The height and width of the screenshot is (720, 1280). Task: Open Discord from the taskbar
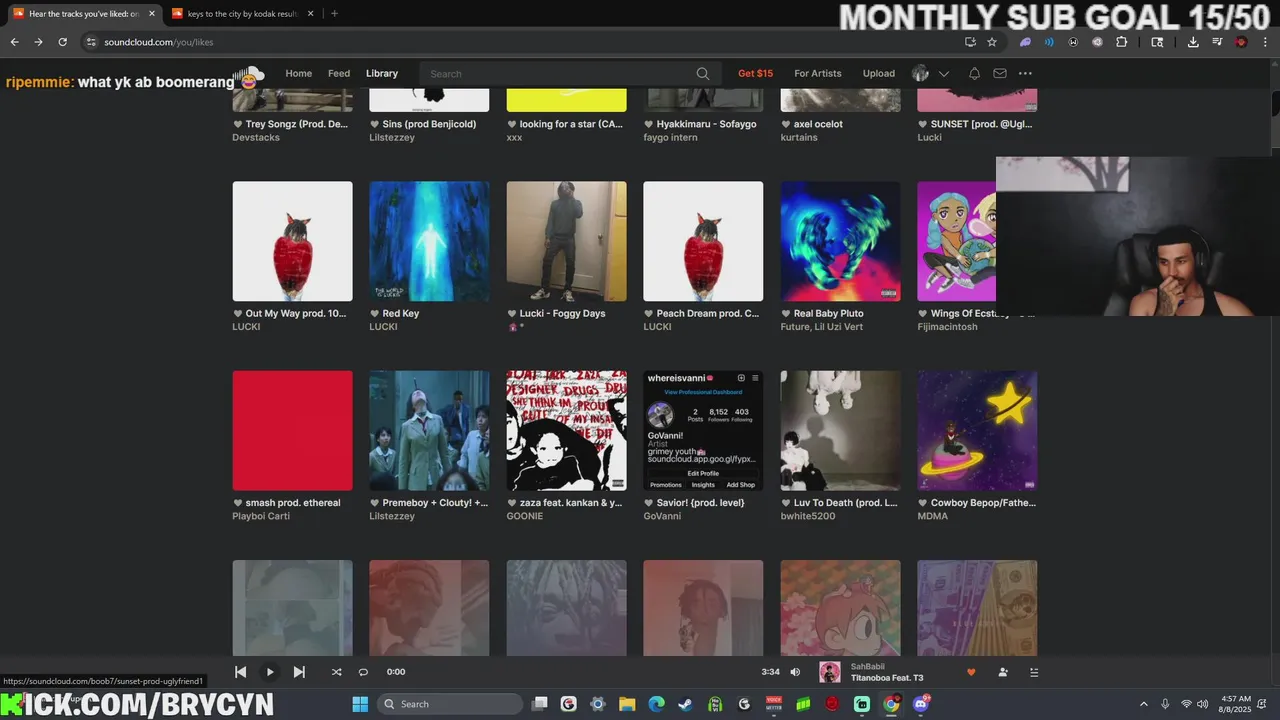coord(920,704)
